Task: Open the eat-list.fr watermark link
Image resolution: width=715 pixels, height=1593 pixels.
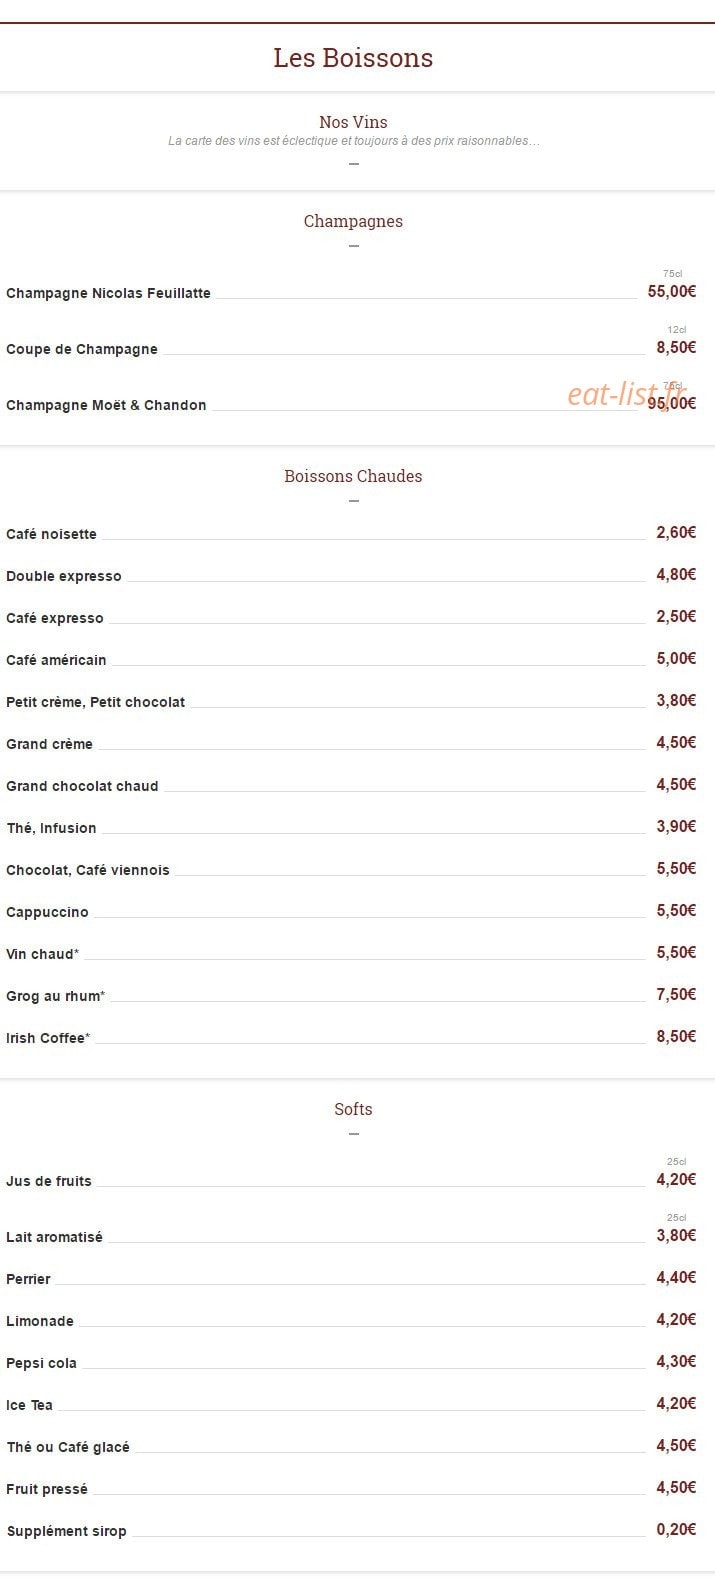Action: pos(628,394)
